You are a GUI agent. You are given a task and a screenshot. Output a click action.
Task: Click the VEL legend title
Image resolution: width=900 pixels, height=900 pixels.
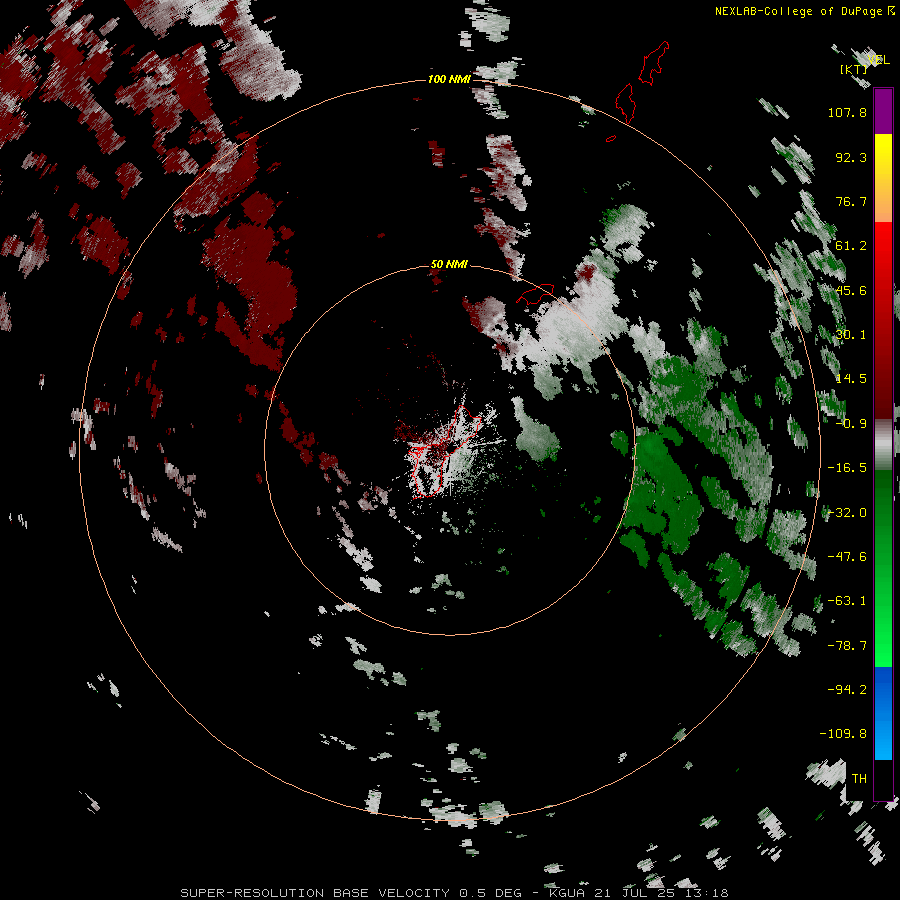[879, 59]
